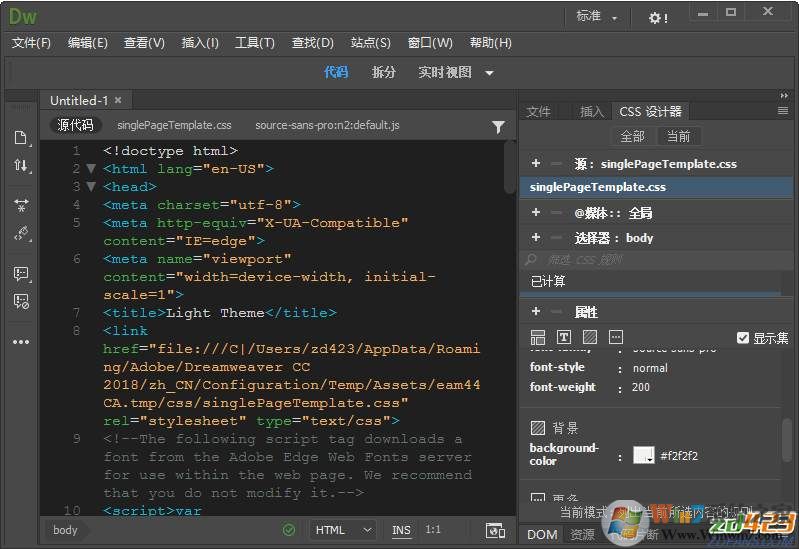The image size is (799, 549).
Task: Open the HTML language dropdown
Action: [343, 530]
